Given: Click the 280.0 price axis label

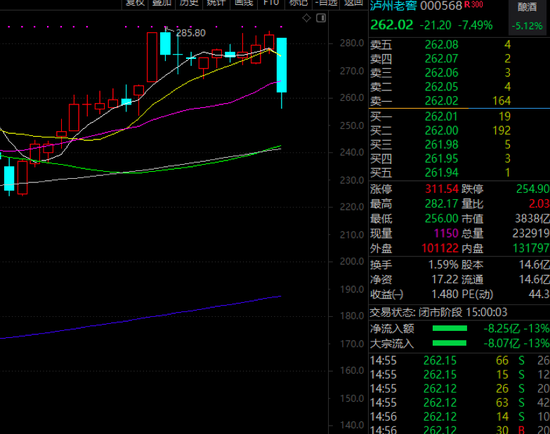Looking at the screenshot, I should click(x=352, y=43).
